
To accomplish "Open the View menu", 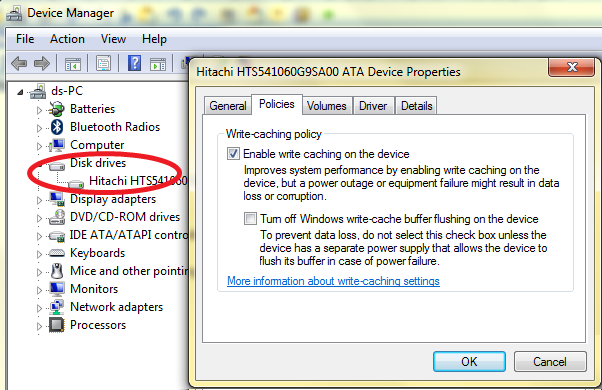I will point(113,39).
